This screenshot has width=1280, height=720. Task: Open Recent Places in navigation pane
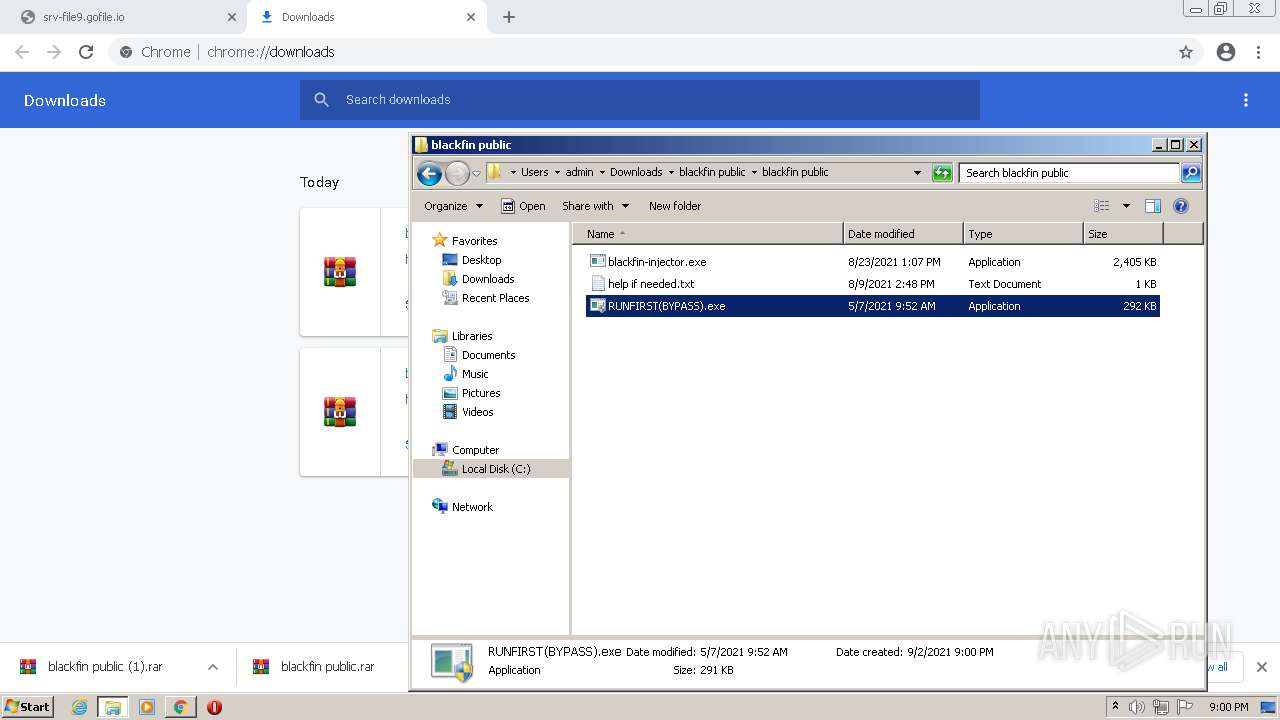coord(495,298)
